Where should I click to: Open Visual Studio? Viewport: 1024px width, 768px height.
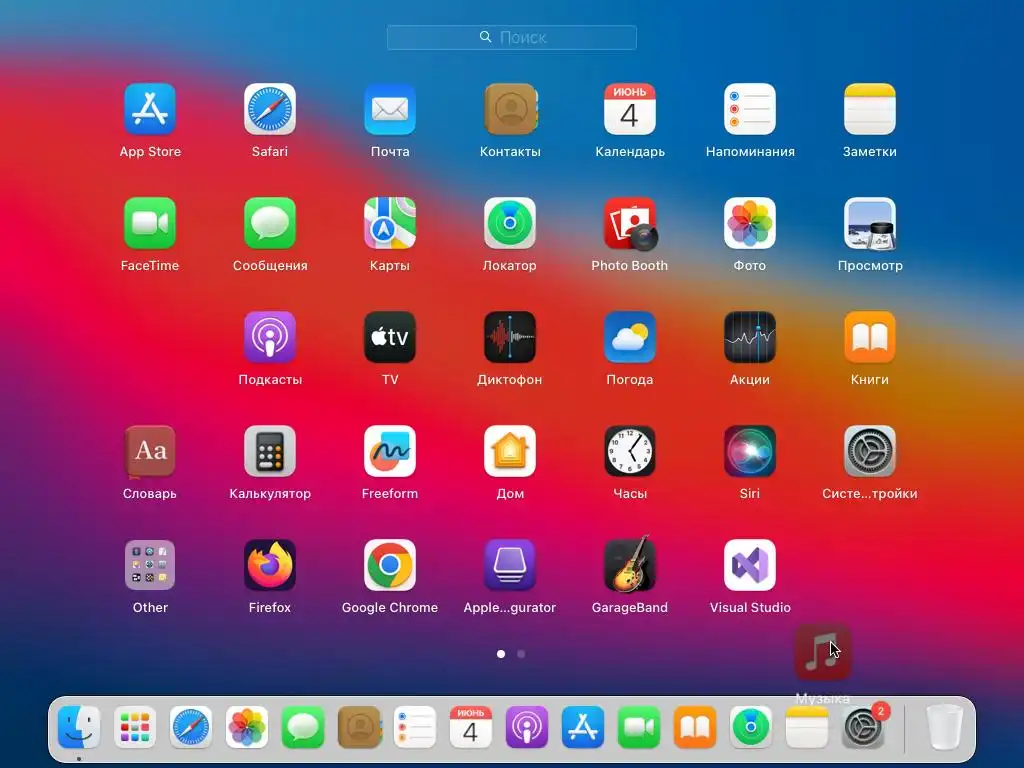point(750,565)
